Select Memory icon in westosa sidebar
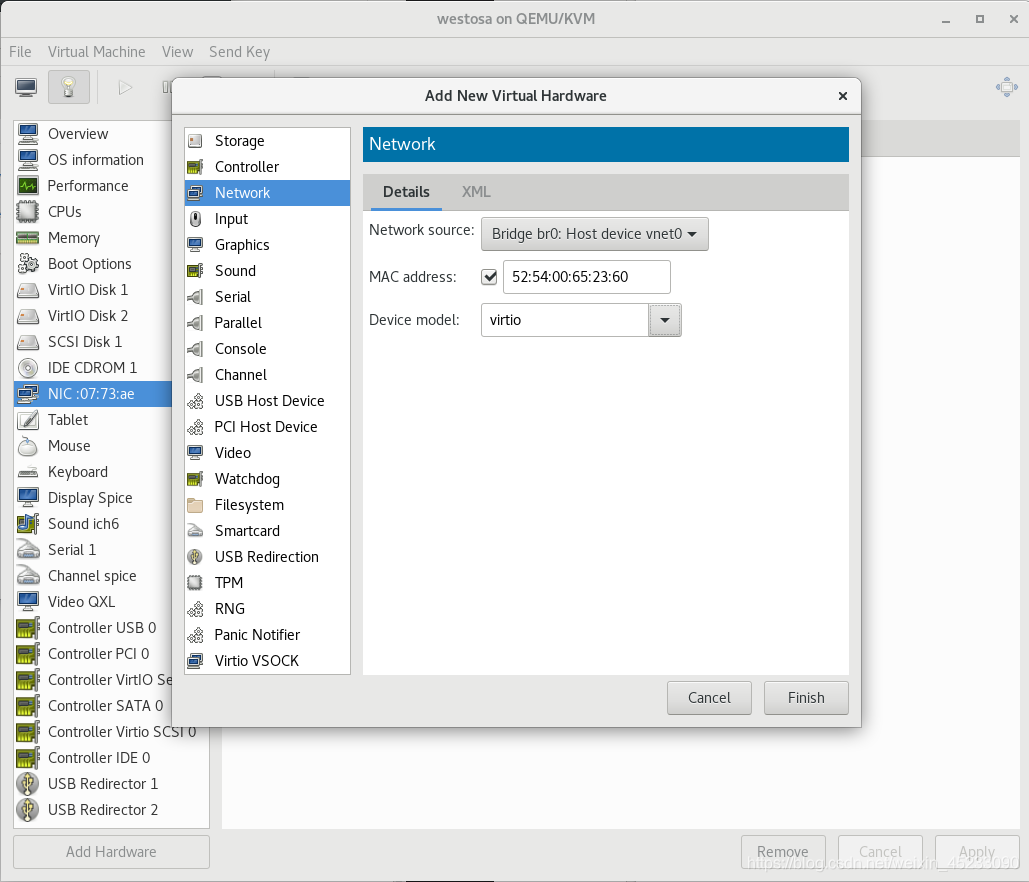 (28, 238)
